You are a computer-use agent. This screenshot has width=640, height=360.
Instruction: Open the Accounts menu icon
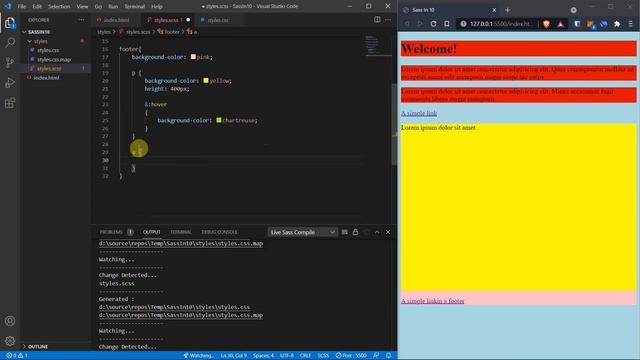click(10, 321)
